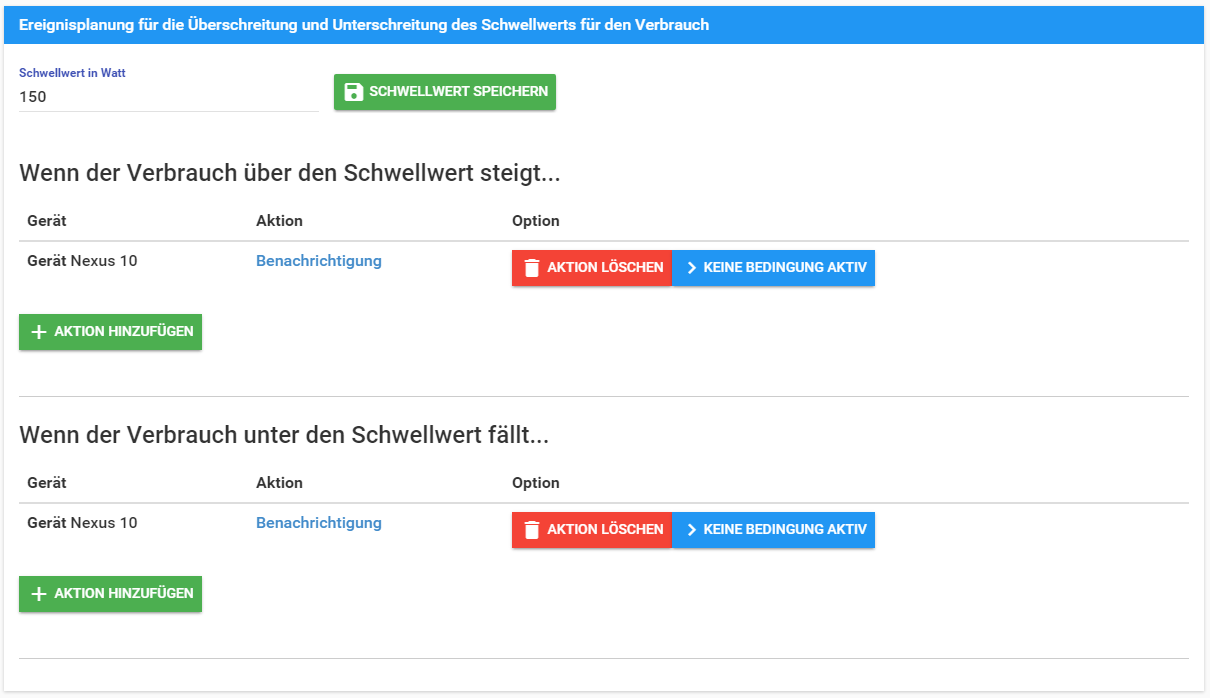Expand 'Keine Bedingung aktiv' for falling threshold
Image resolution: width=1210 pixels, height=698 pixels.
[773, 530]
